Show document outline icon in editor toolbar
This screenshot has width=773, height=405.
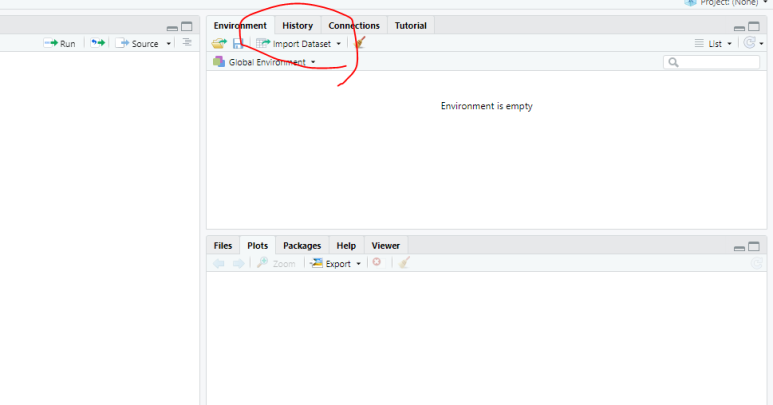coord(187,43)
